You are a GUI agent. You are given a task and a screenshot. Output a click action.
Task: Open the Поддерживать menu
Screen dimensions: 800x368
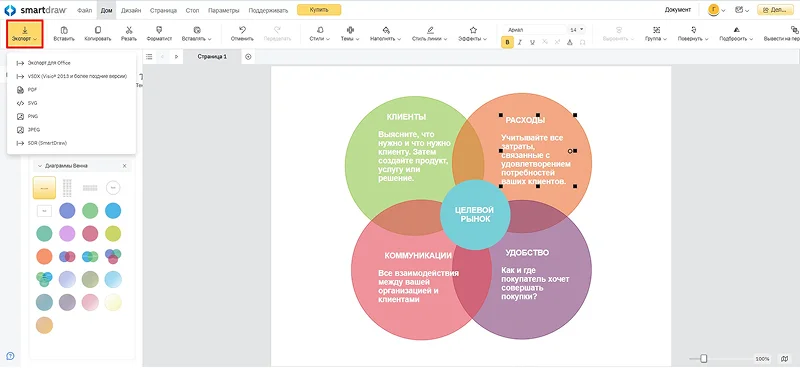(x=268, y=10)
